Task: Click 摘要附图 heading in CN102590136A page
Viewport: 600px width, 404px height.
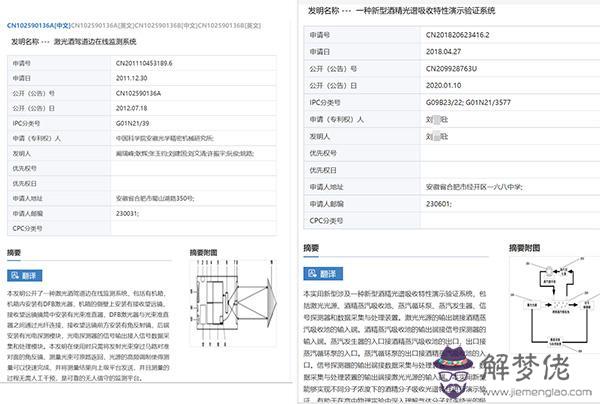Action: click(204, 252)
